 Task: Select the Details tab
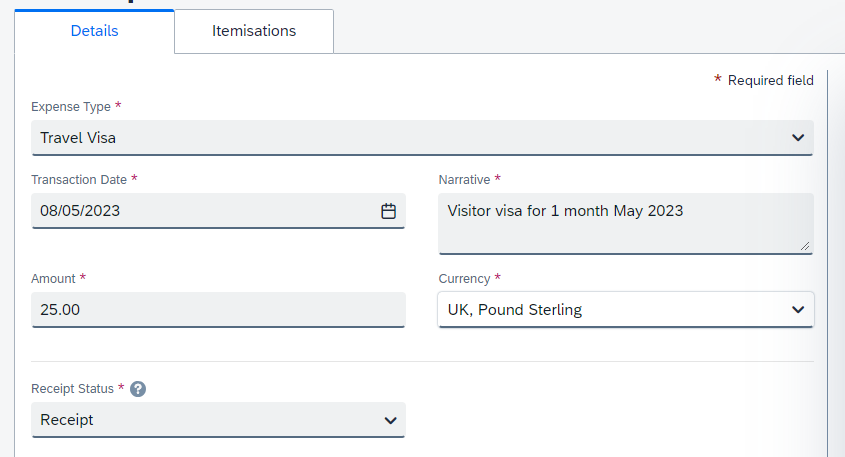(x=94, y=31)
